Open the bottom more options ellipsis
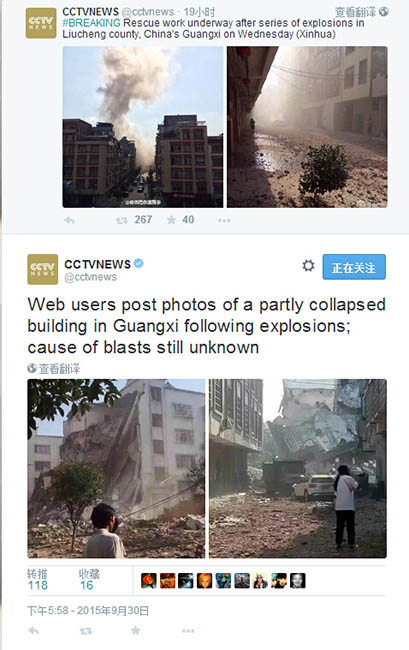This screenshot has width=409, height=650. tap(188, 631)
